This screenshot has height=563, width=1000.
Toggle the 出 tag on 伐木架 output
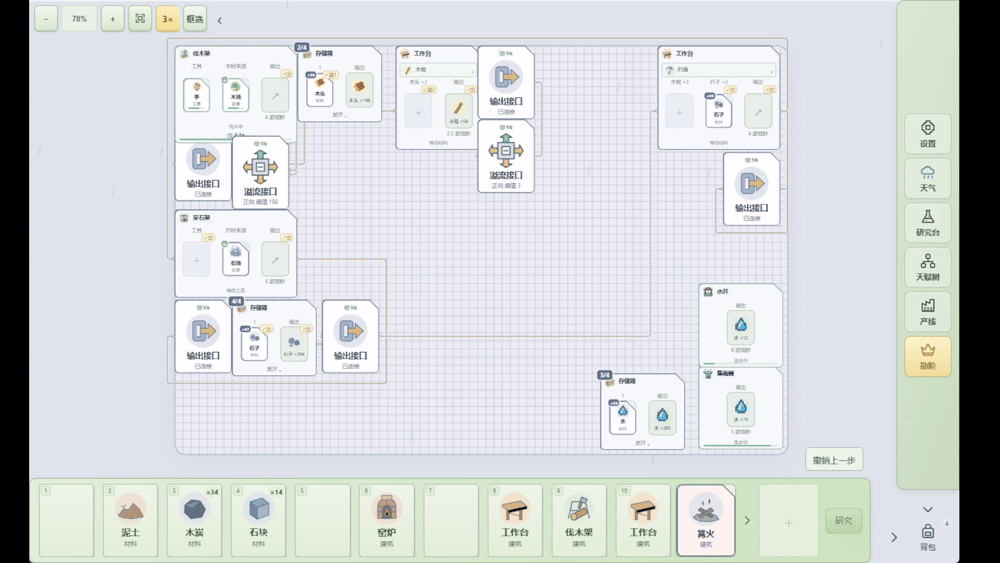pyautogui.click(x=287, y=74)
